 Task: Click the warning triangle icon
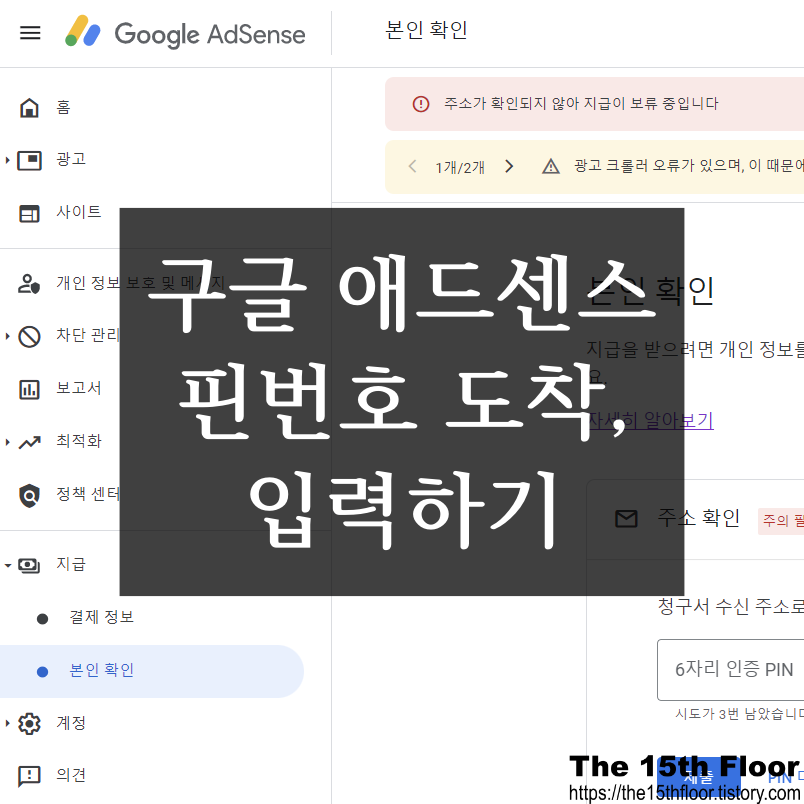coord(551,167)
